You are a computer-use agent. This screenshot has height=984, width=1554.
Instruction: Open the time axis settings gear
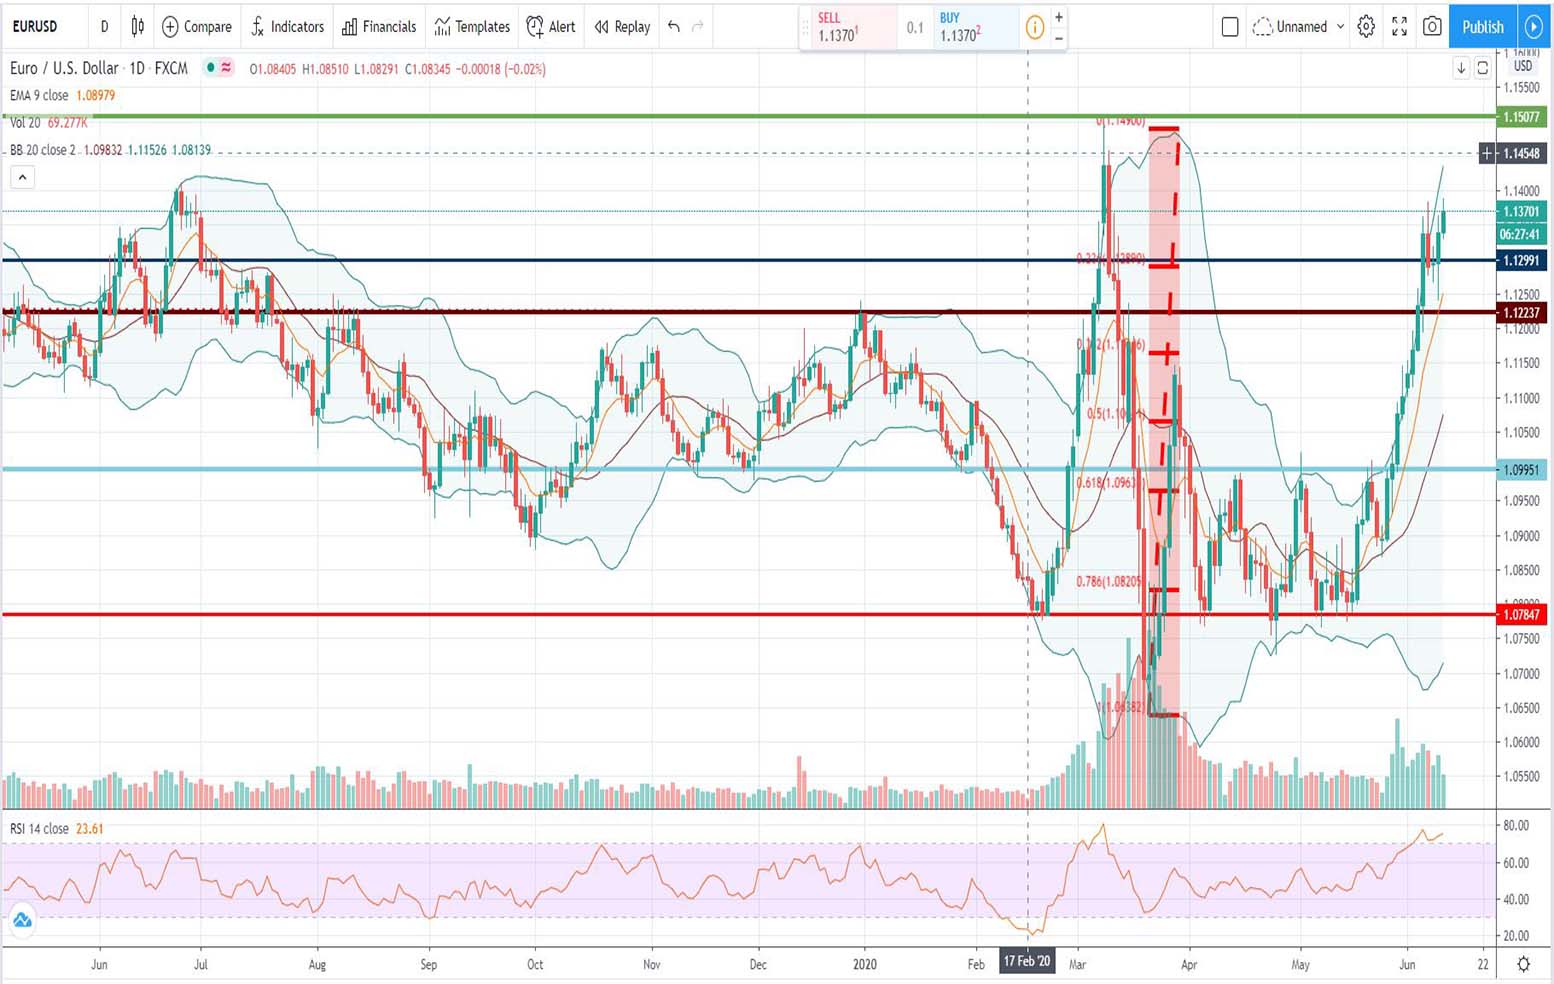[1523, 964]
